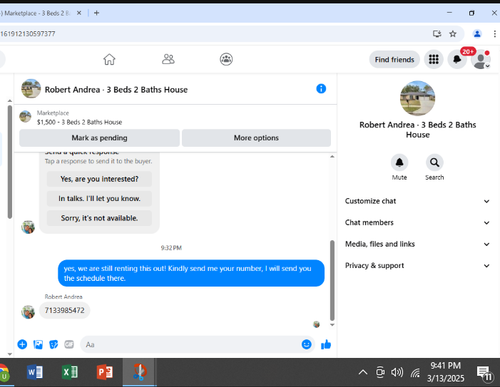Click the blue sent message bubble
Viewport: 500px width, 387px height.
pyautogui.click(x=191, y=273)
